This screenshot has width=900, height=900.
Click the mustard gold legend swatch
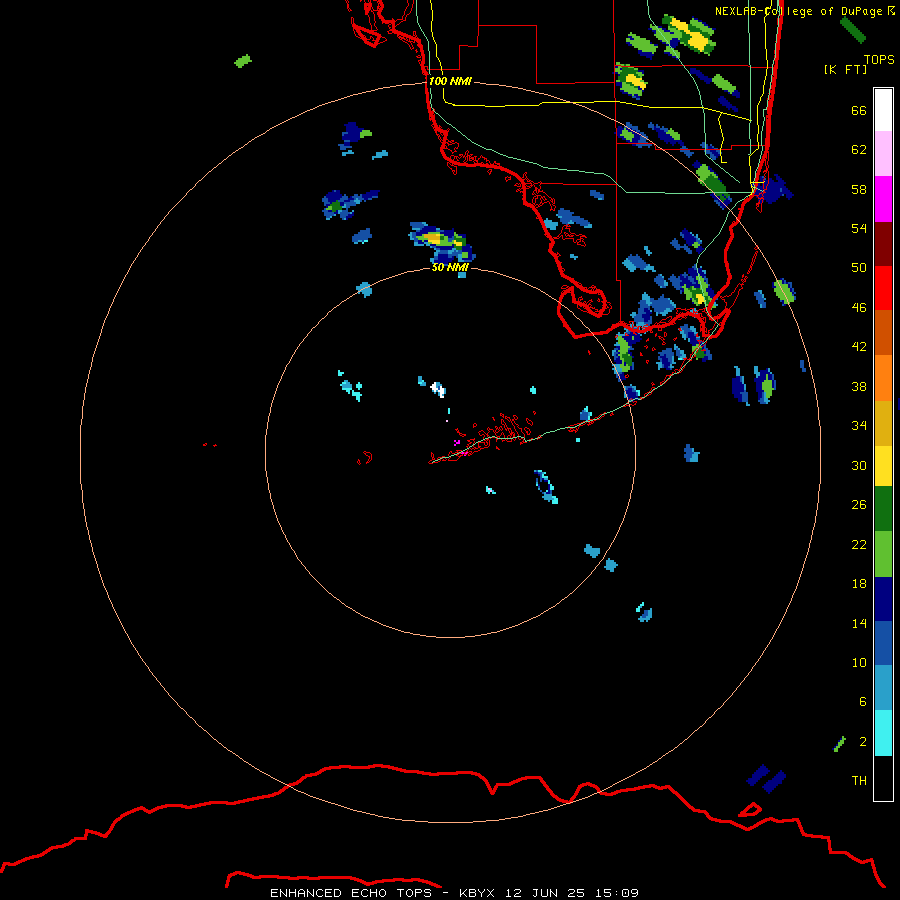tap(883, 423)
